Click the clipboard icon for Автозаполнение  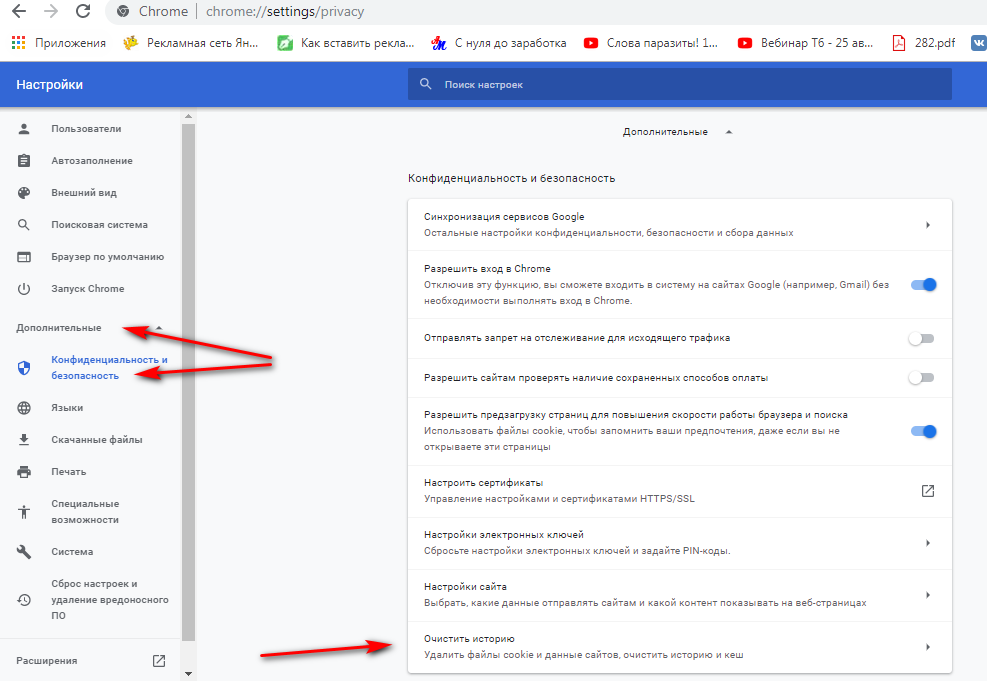tap(24, 160)
